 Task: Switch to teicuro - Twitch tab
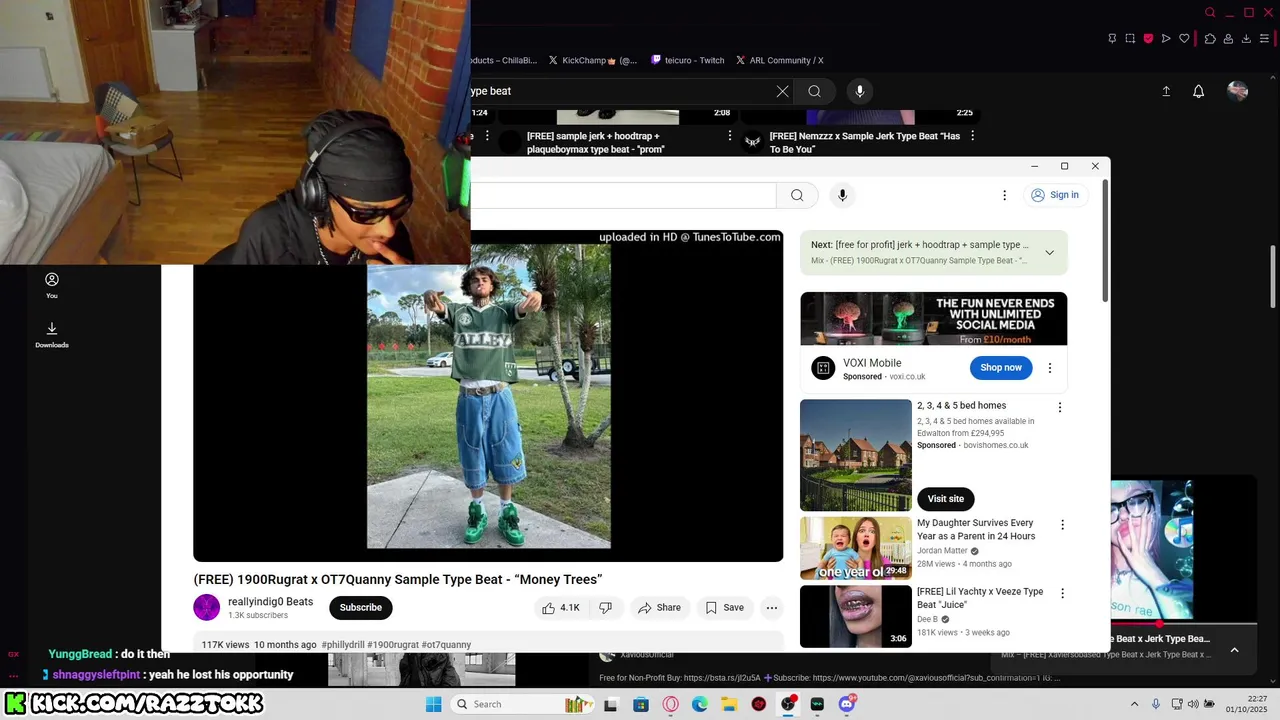(688, 60)
